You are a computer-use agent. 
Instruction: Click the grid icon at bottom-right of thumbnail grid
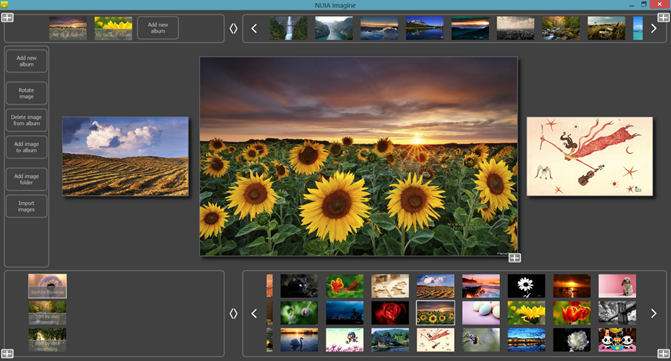[663, 353]
